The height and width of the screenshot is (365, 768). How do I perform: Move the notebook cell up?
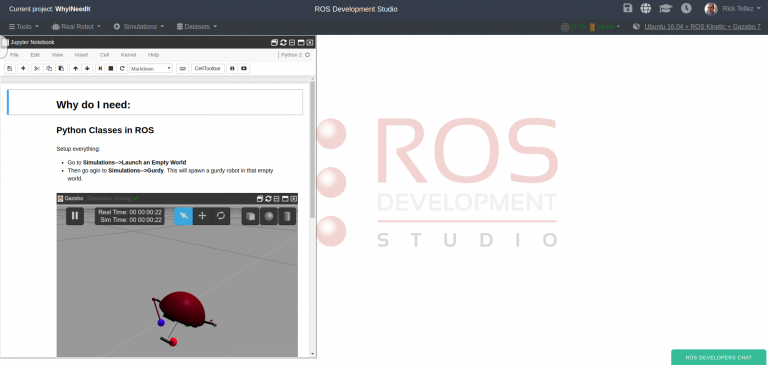point(75,69)
